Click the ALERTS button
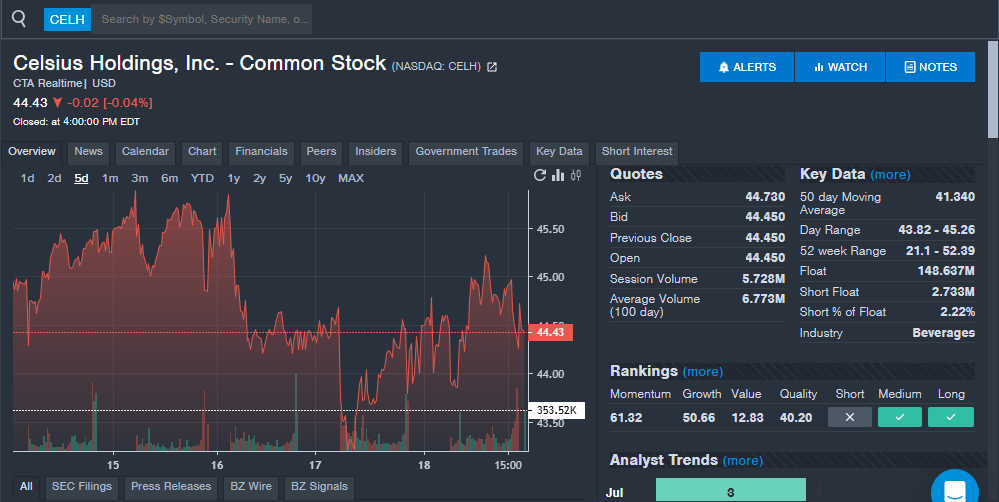 point(747,67)
